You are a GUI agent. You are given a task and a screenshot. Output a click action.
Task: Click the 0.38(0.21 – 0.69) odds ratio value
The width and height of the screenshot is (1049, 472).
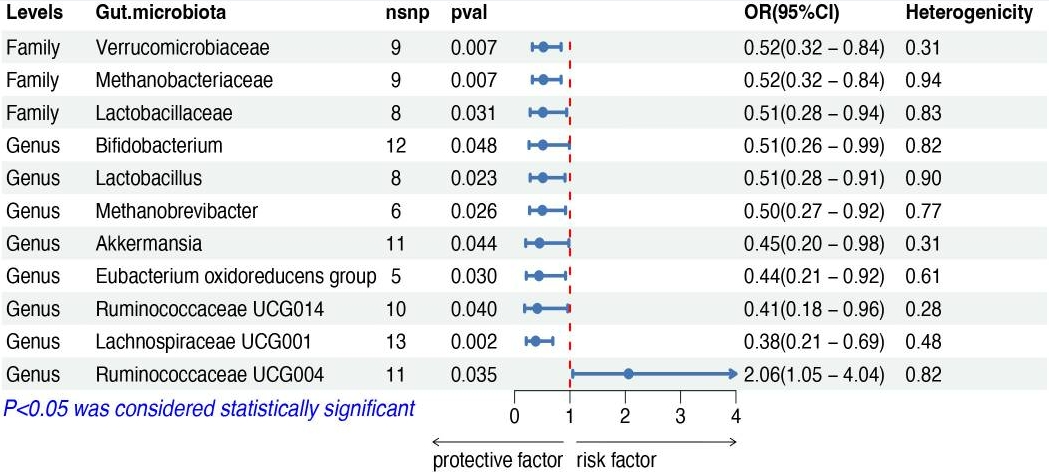click(814, 342)
